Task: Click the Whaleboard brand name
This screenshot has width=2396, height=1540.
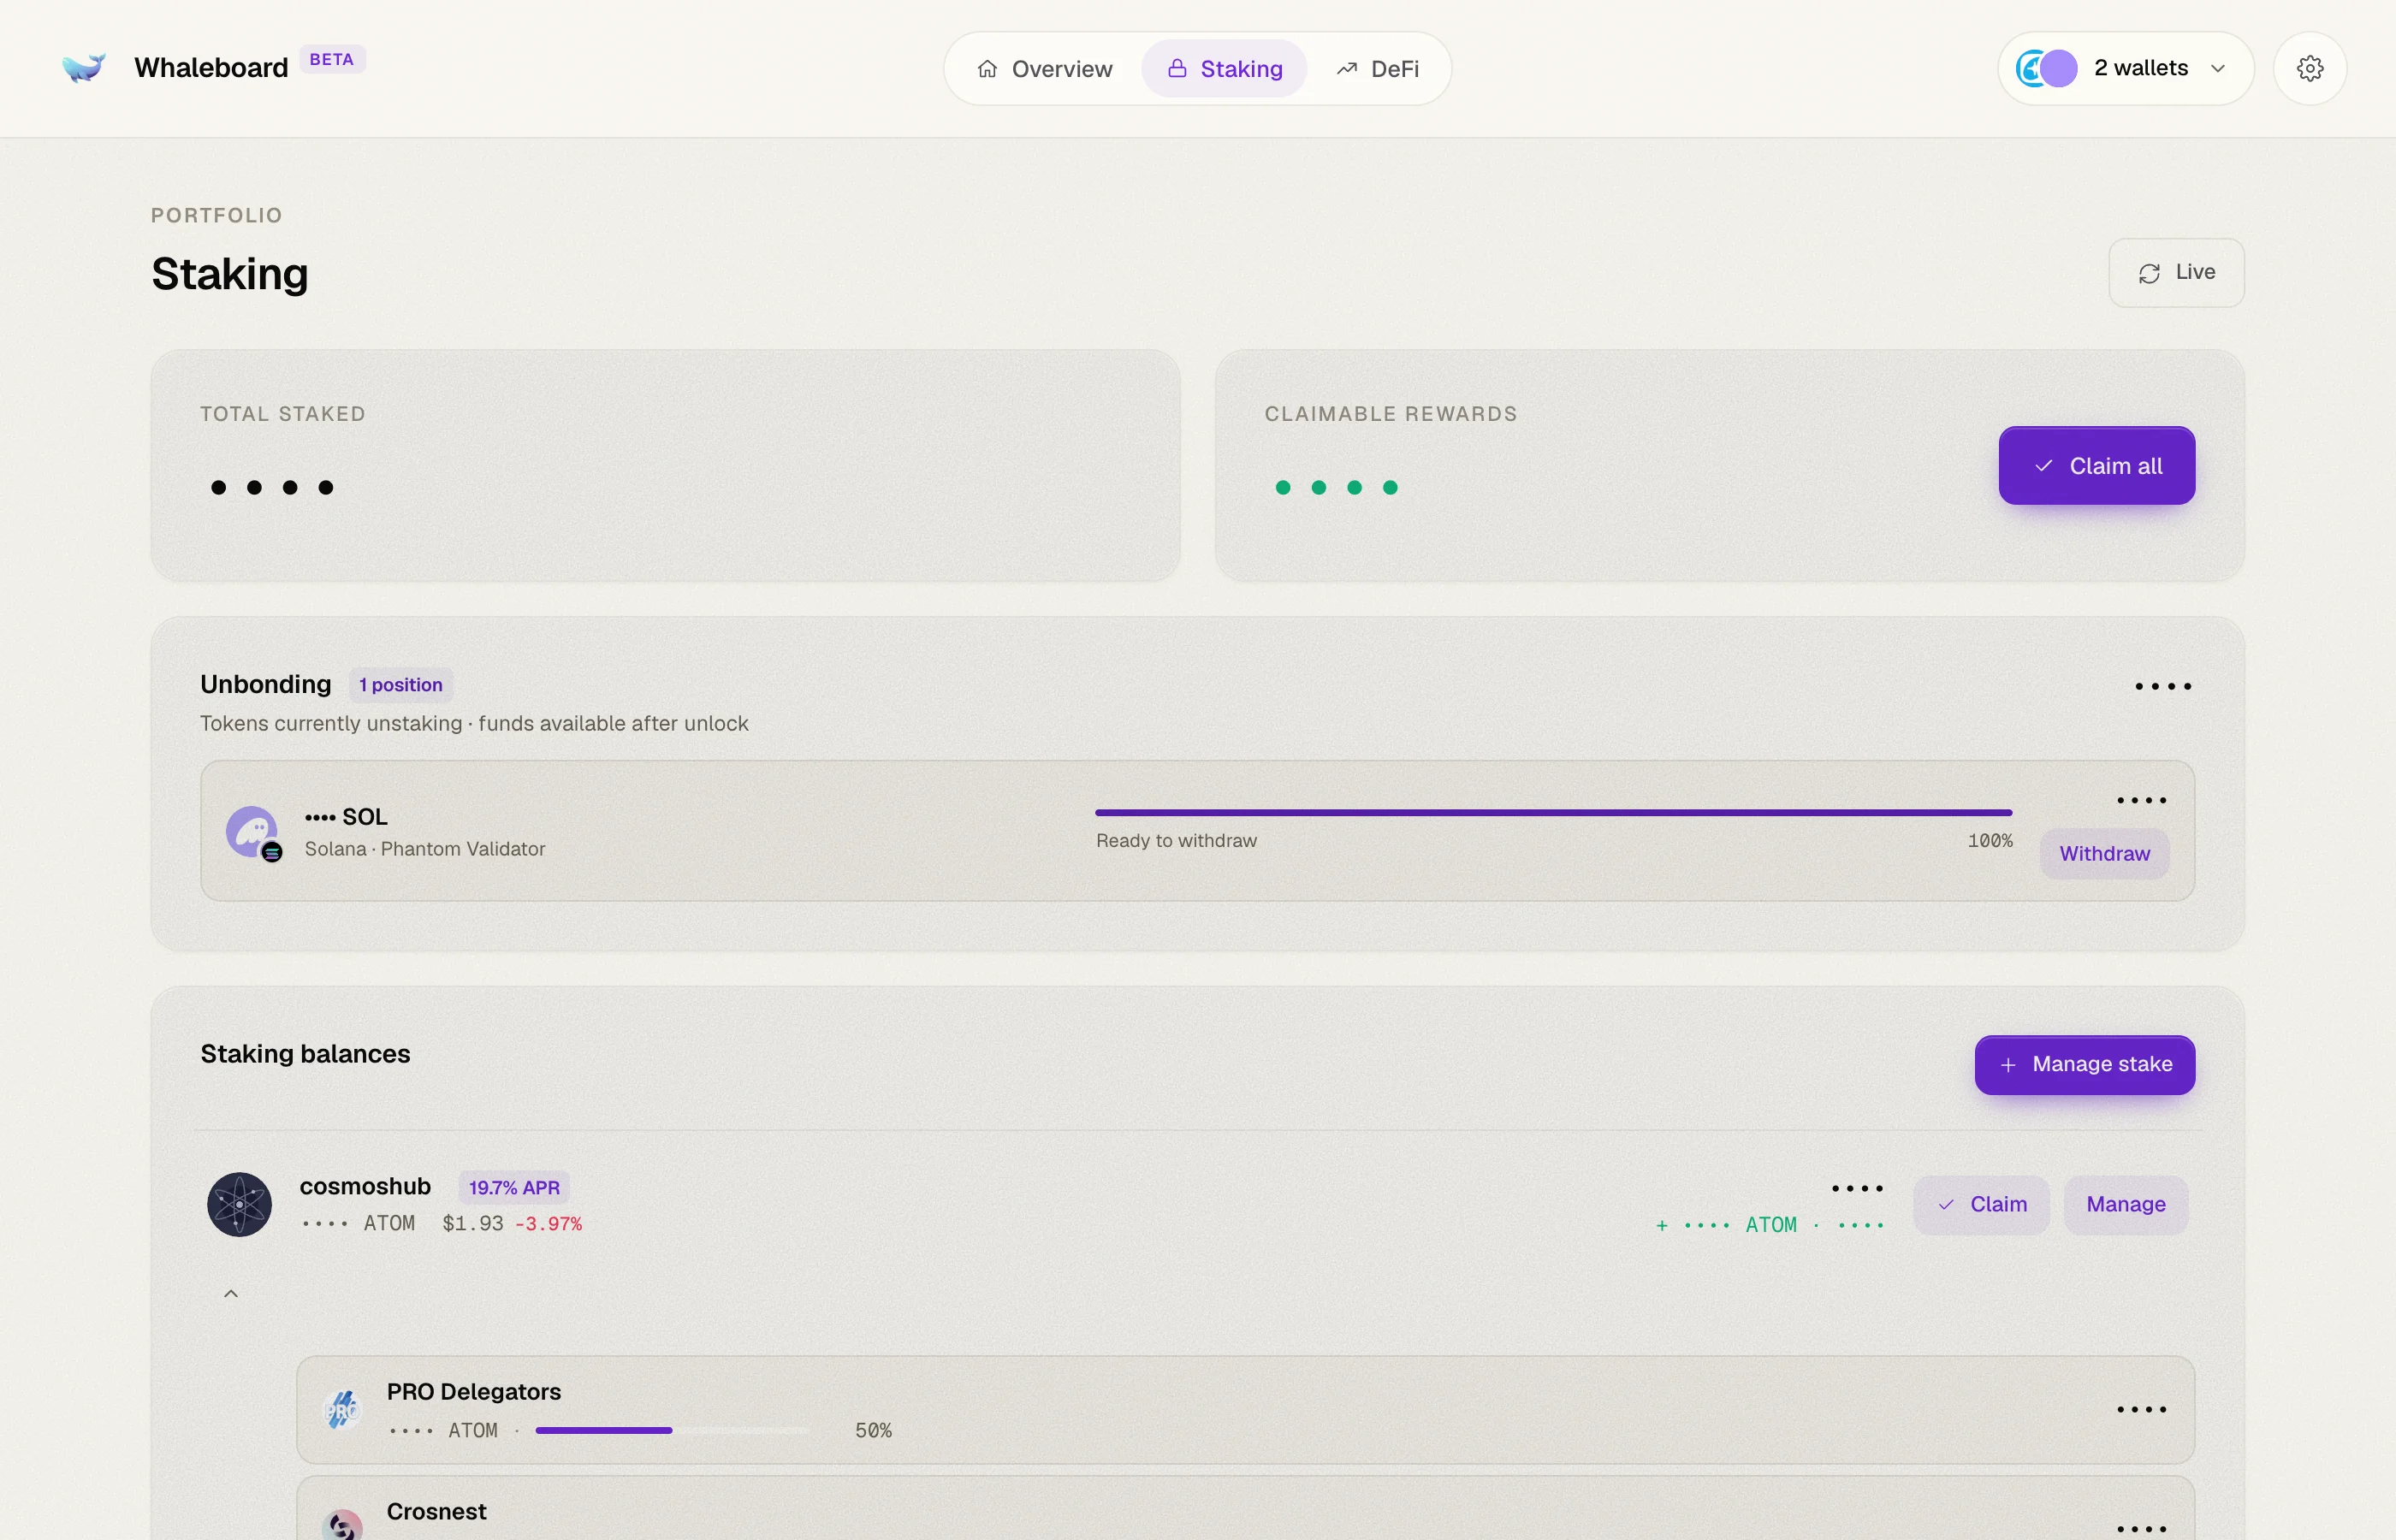Action: (x=211, y=67)
